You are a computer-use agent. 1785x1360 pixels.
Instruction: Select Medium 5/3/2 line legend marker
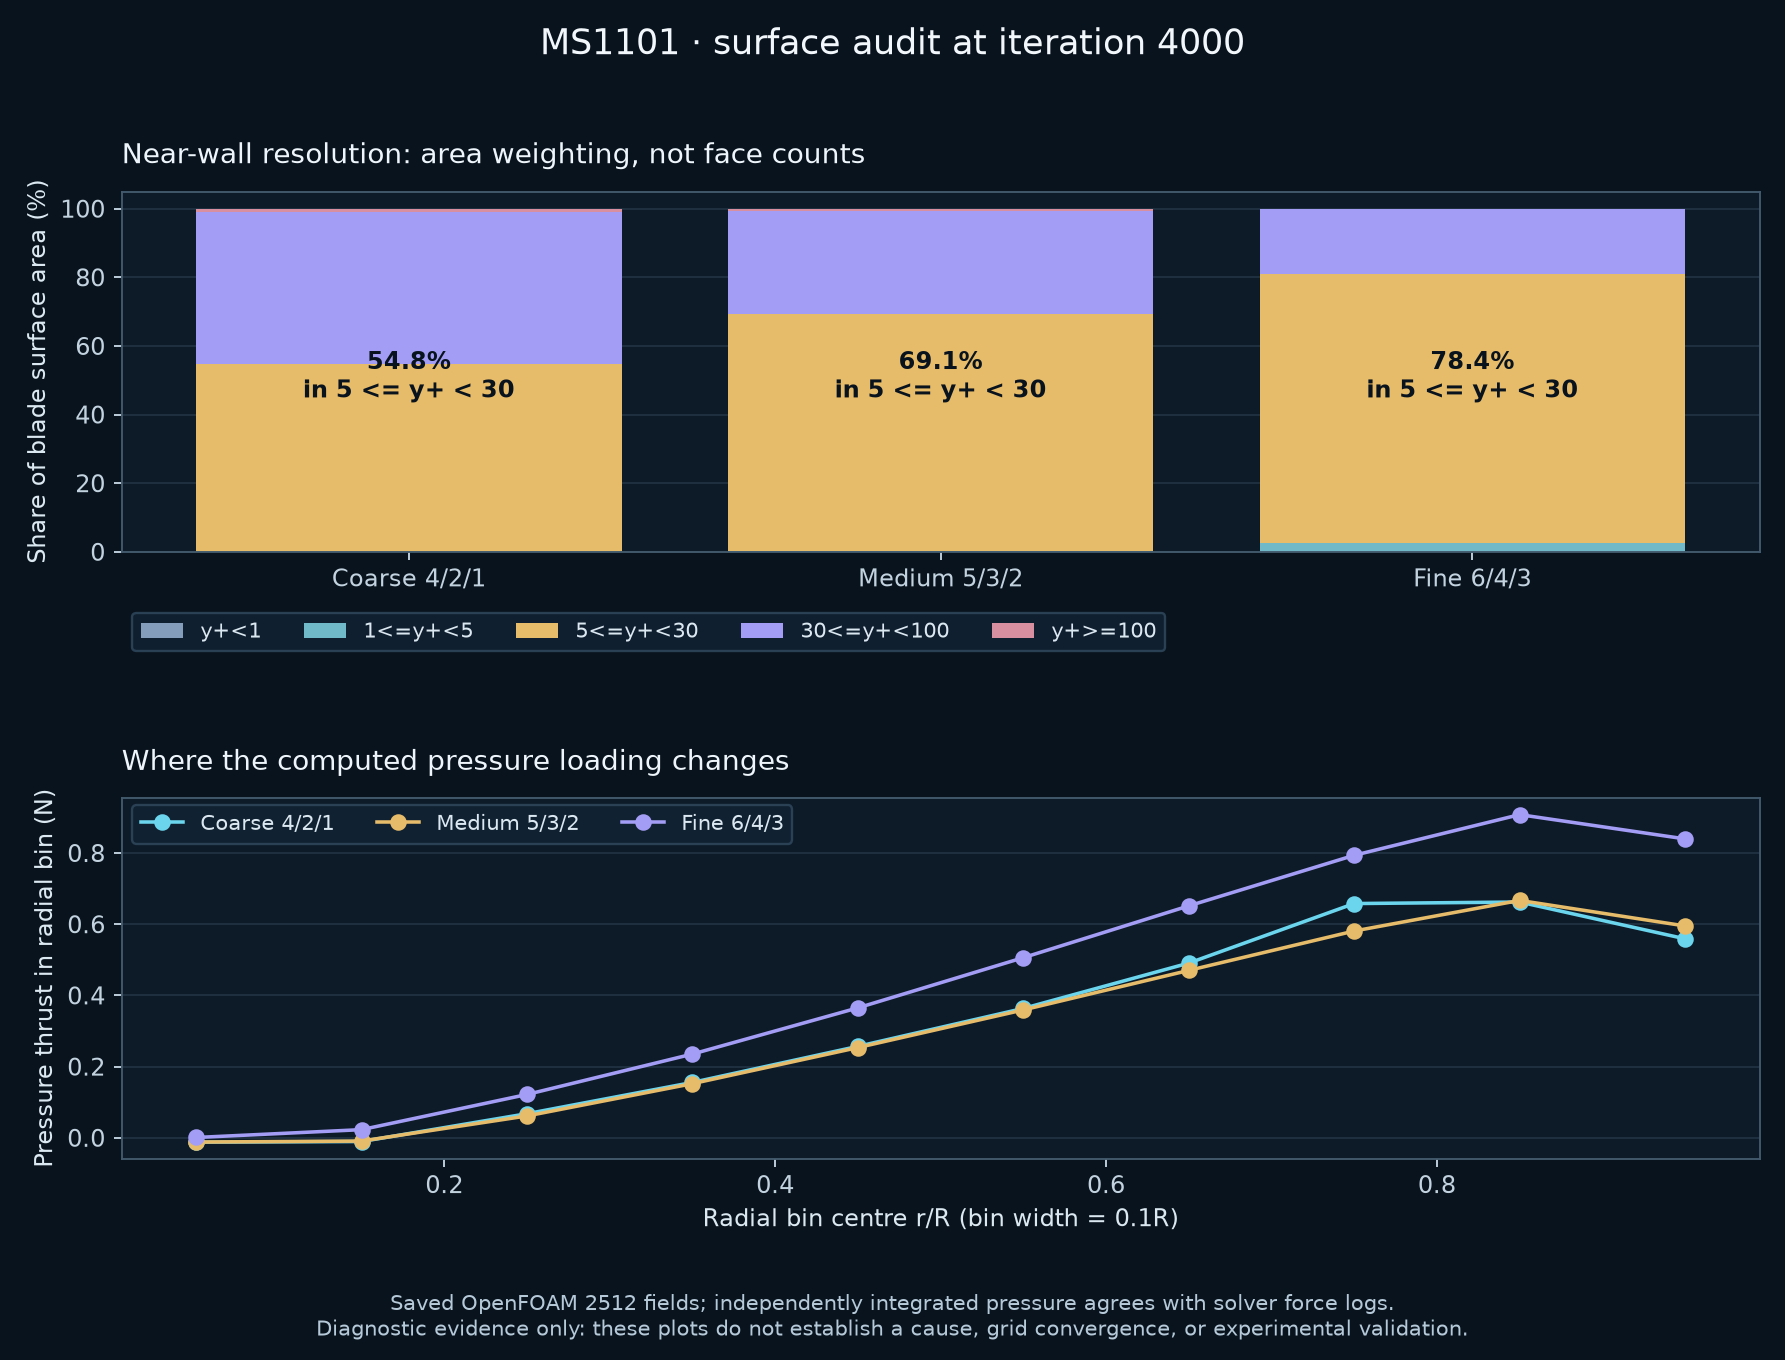(398, 823)
